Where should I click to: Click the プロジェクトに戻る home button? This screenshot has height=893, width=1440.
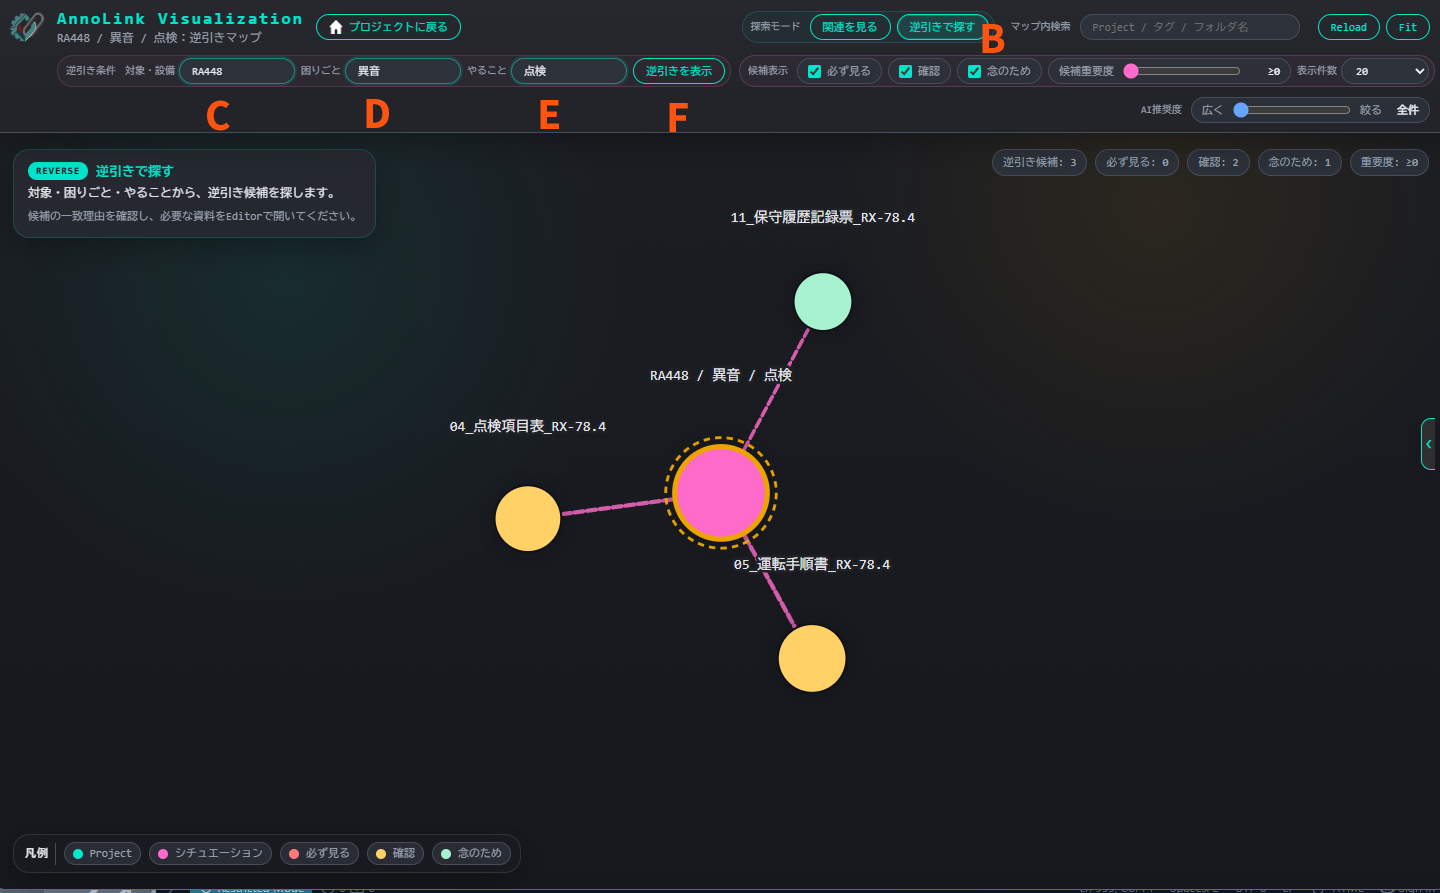pos(388,27)
